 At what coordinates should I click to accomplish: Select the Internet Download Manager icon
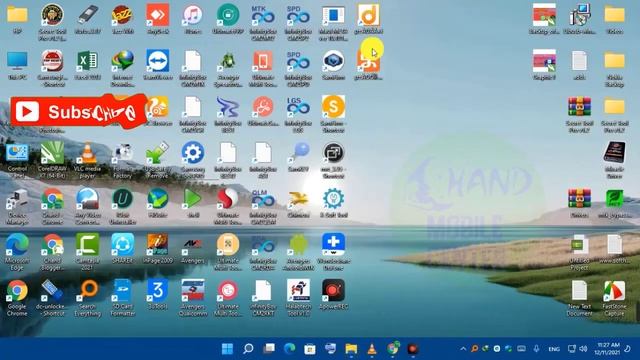click(122, 69)
